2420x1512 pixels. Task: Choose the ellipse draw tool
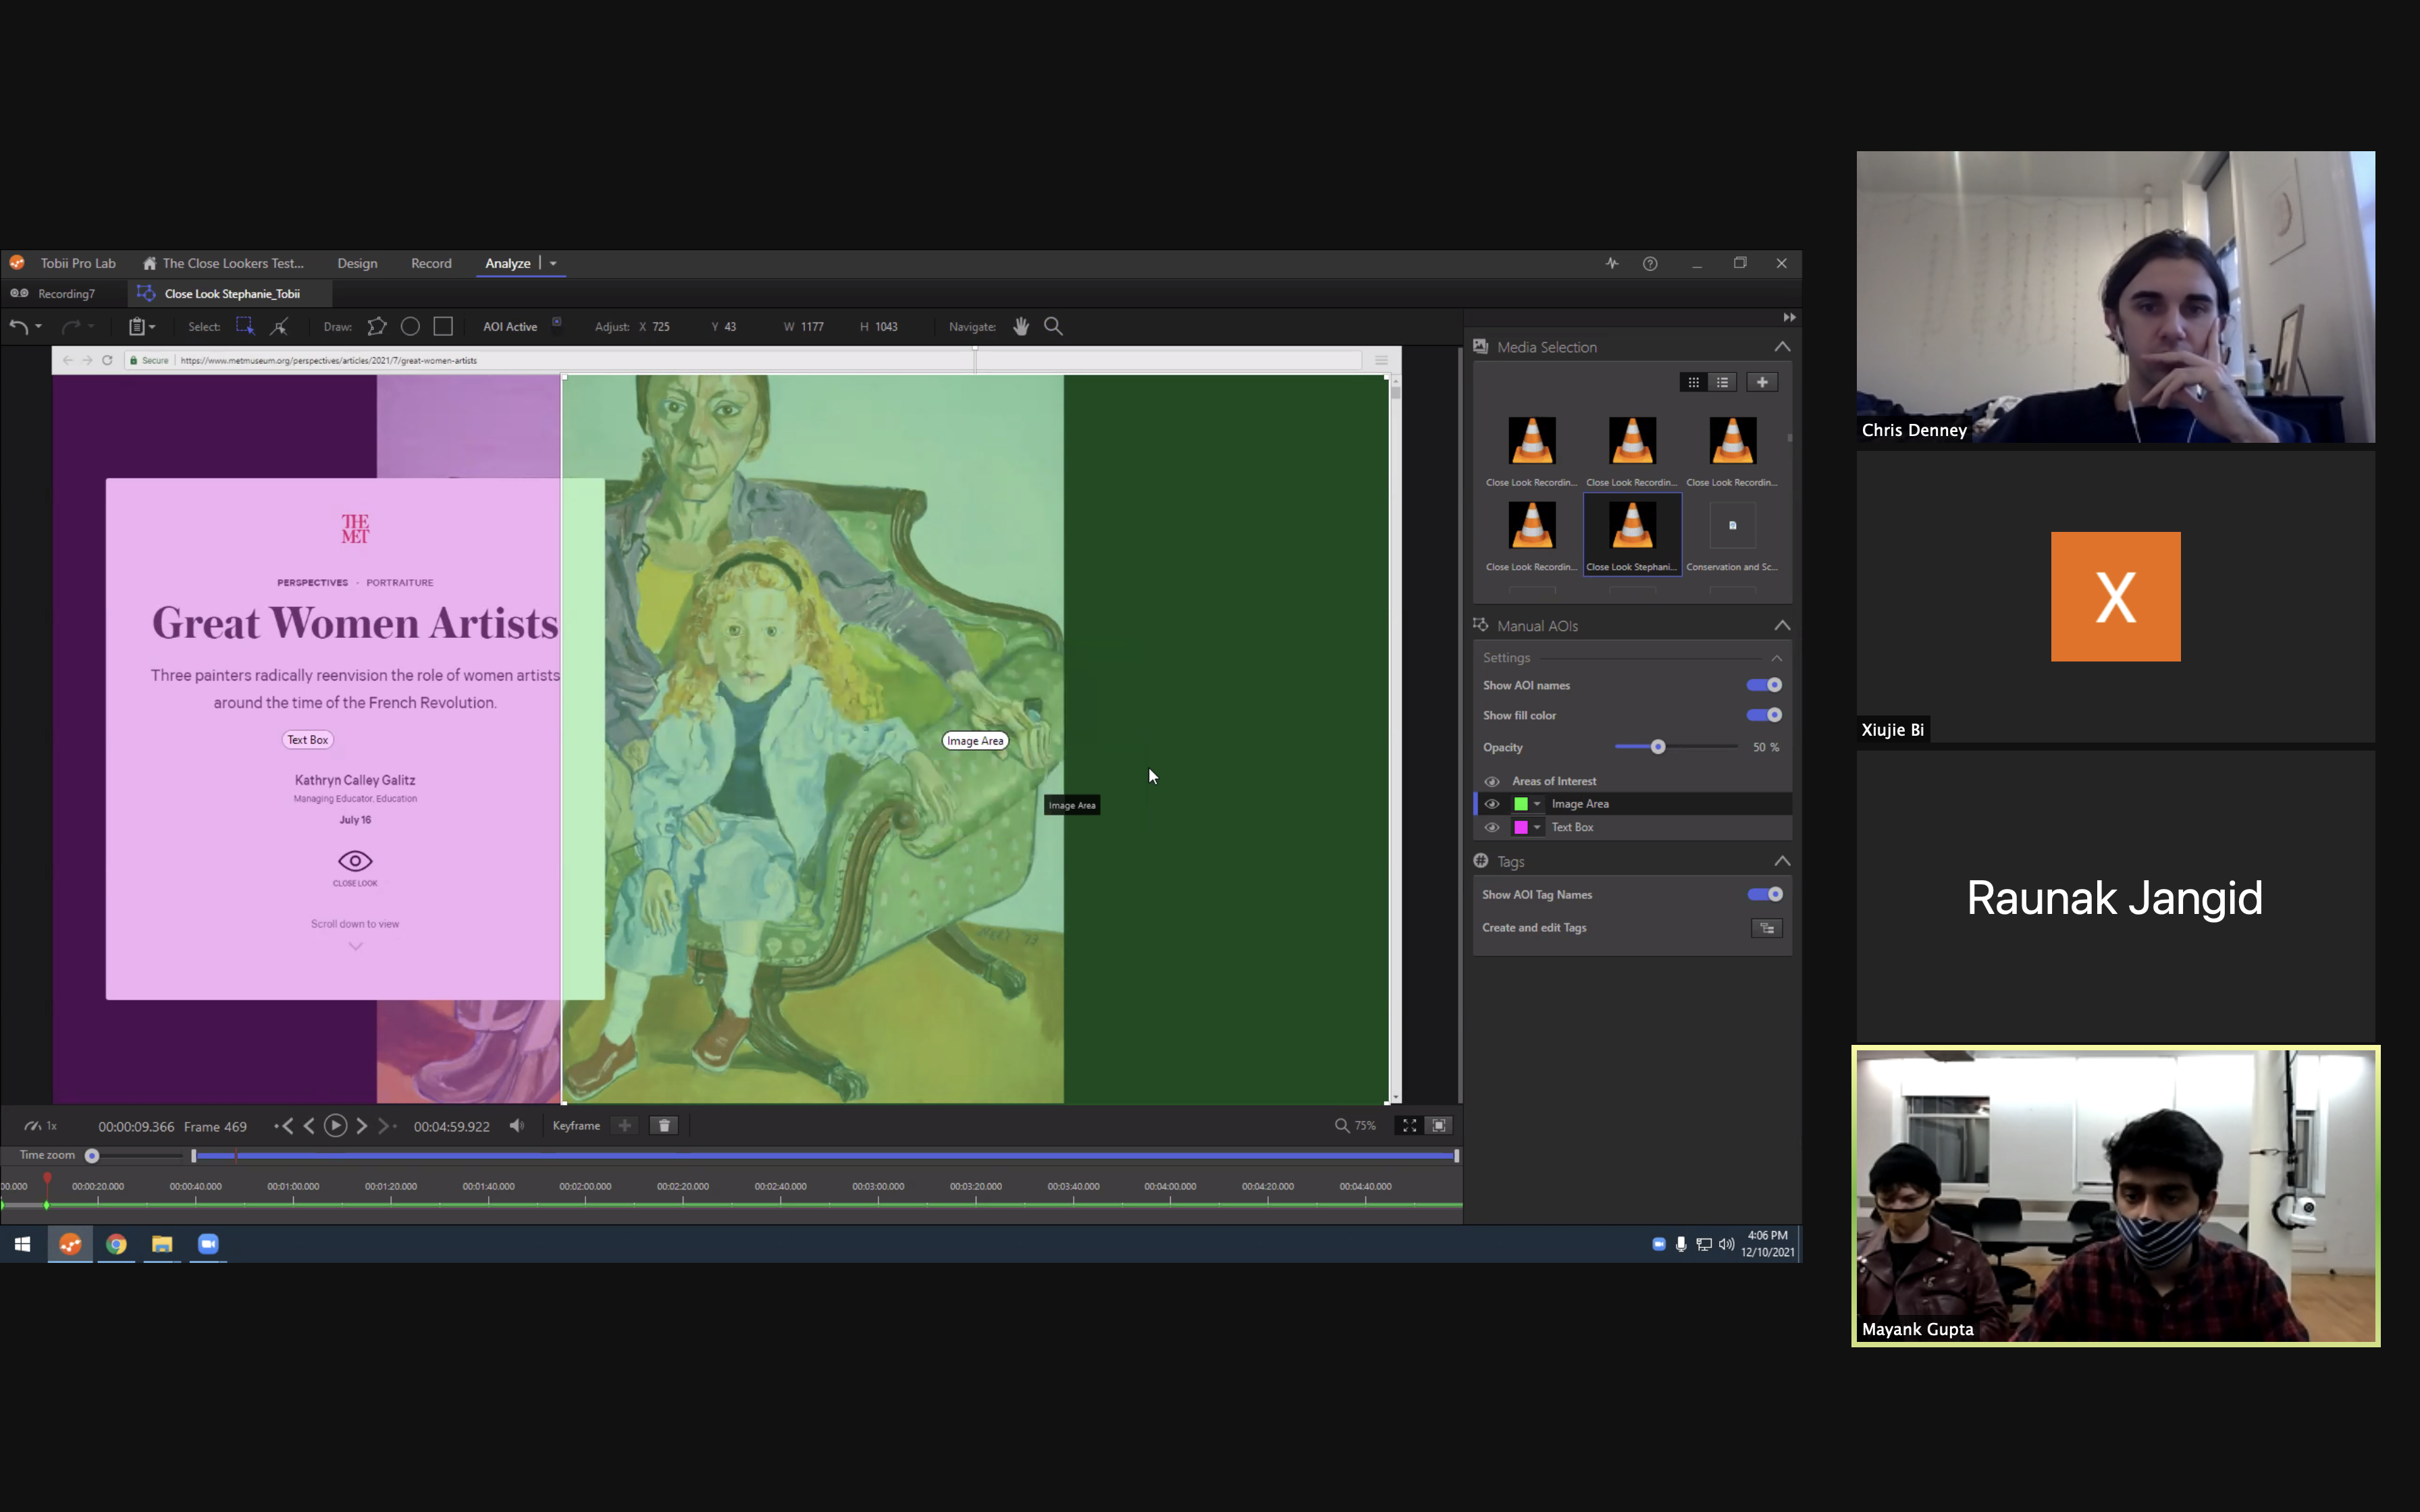pos(410,326)
